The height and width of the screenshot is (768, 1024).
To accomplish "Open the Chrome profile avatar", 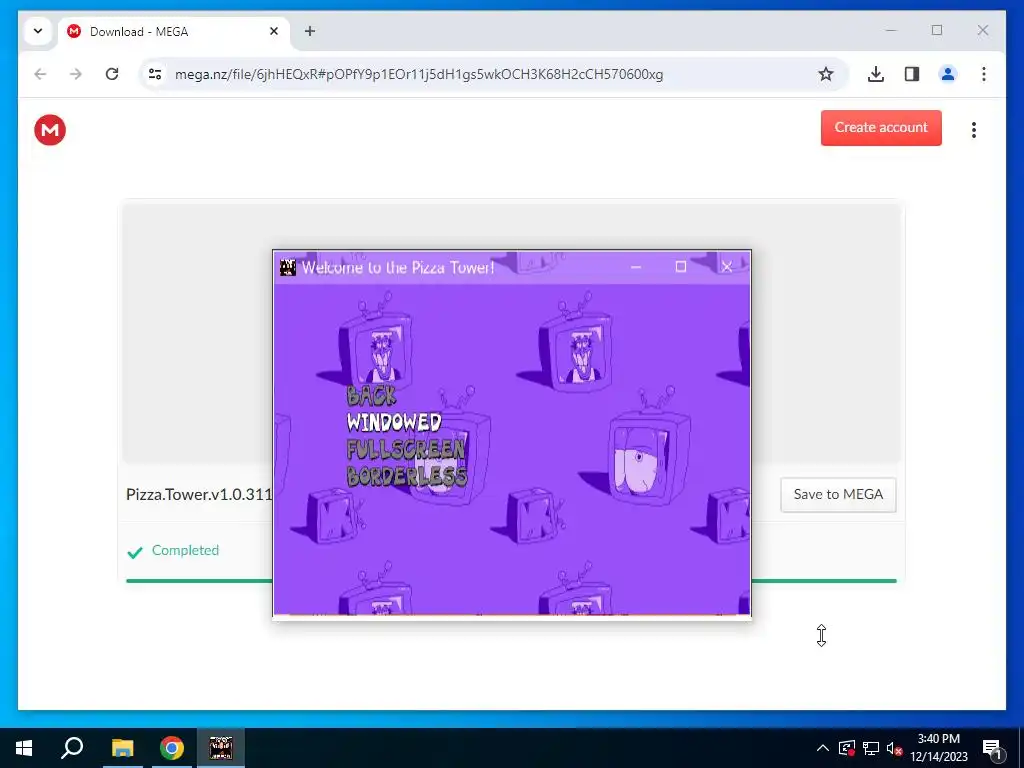I will click(x=948, y=74).
